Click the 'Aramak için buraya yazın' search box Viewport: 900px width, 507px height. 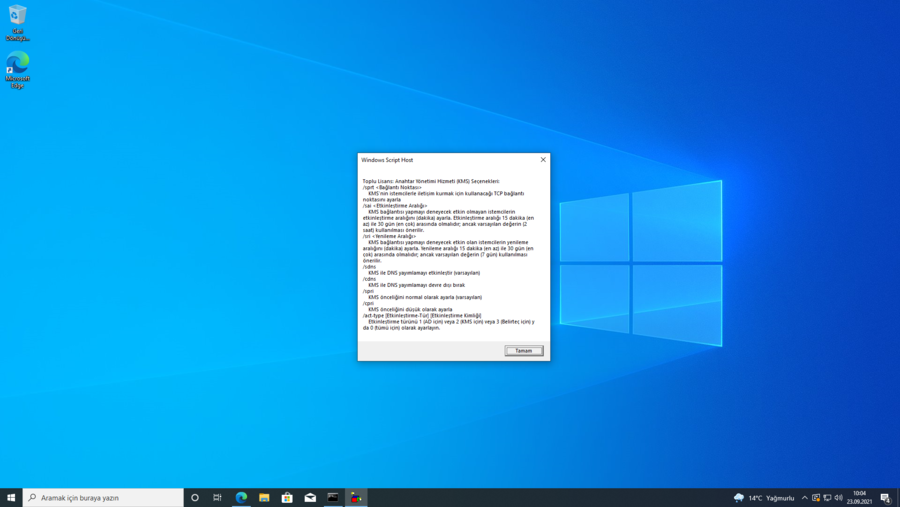103,497
